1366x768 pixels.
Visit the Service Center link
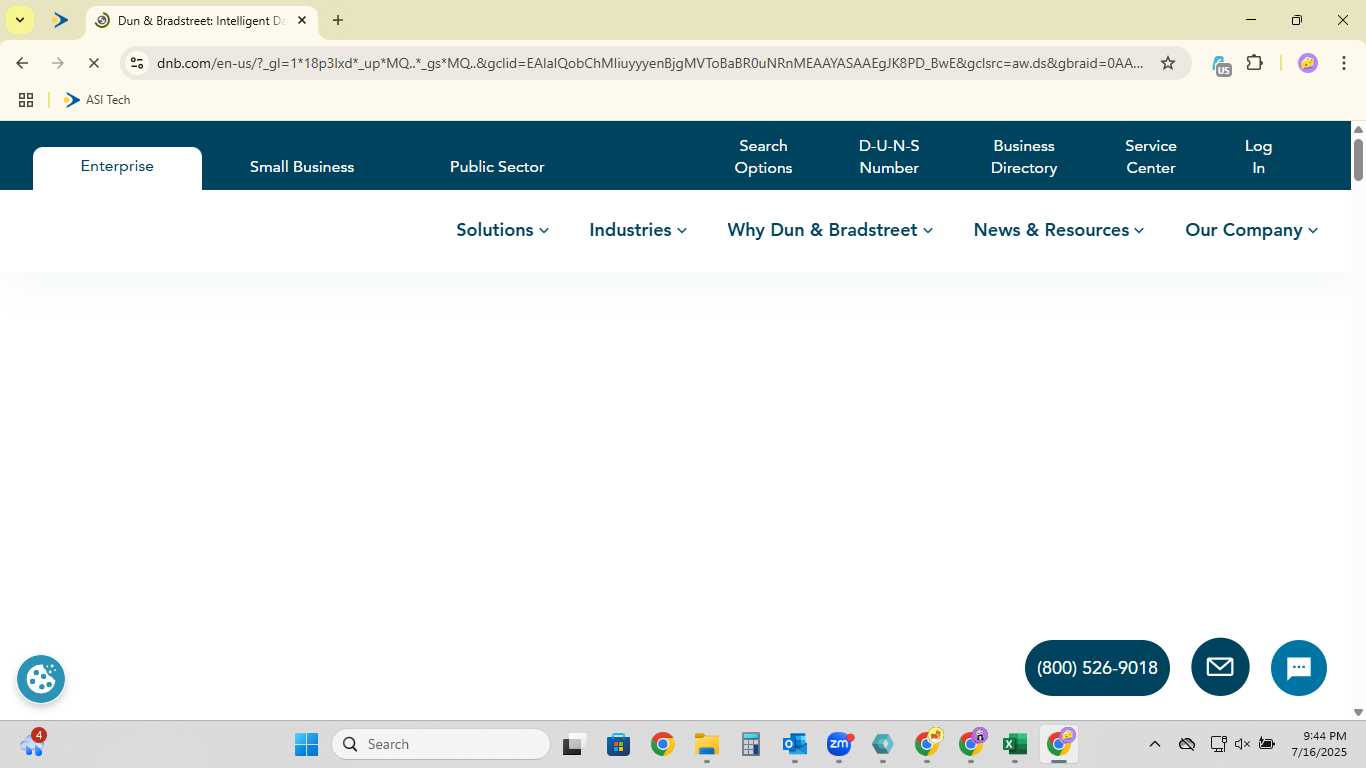(1151, 157)
